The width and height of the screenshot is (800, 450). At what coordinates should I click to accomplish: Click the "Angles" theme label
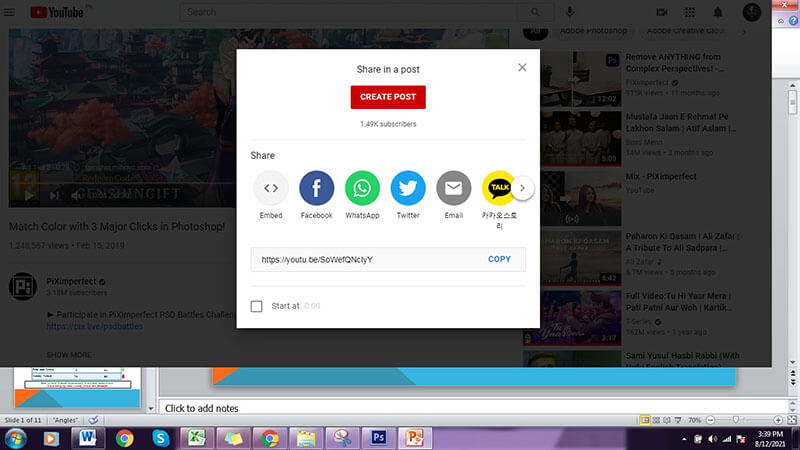(66, 420)
